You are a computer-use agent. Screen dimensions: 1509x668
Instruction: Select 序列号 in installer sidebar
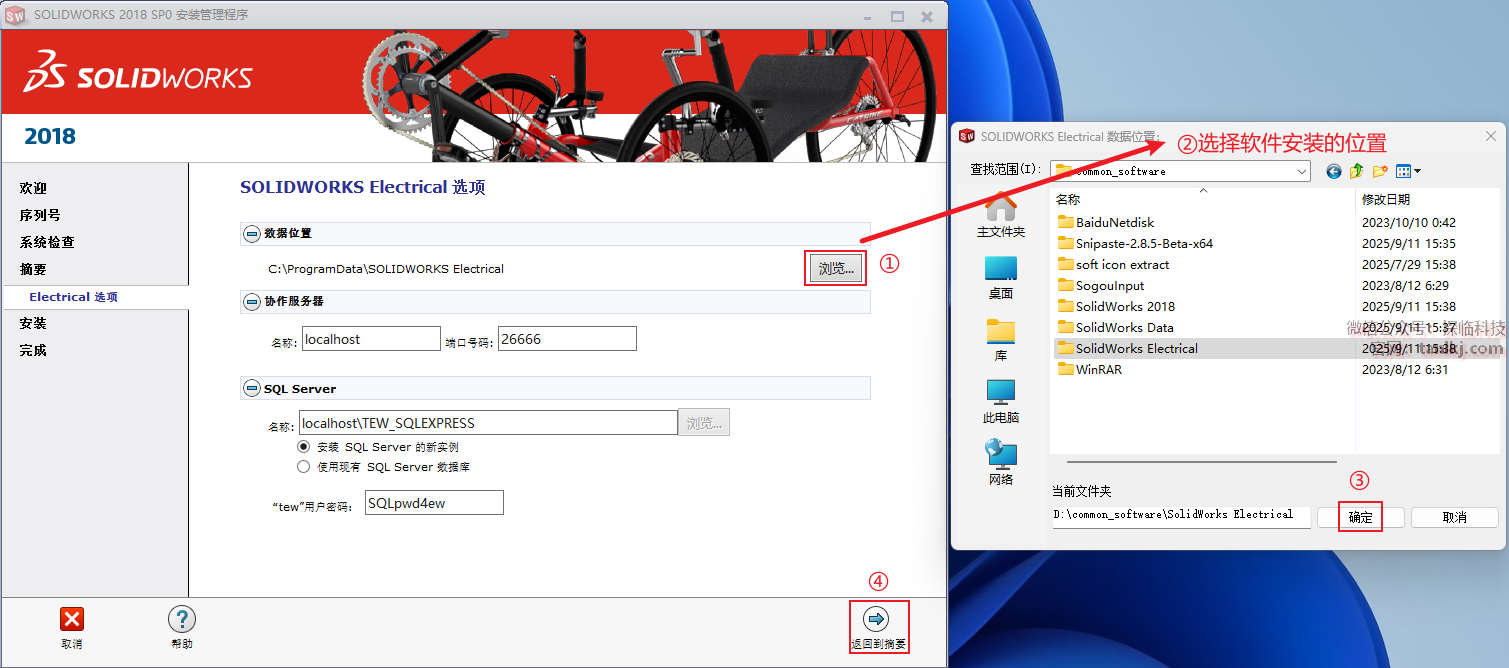tap(40, 215)
